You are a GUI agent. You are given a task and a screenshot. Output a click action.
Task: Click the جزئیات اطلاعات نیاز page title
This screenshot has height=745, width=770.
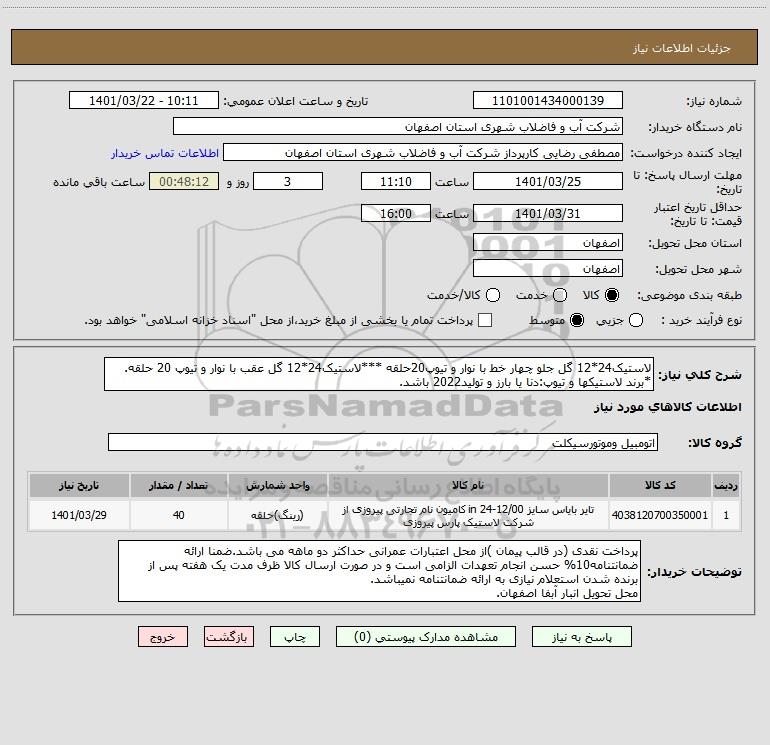(681, 48)
